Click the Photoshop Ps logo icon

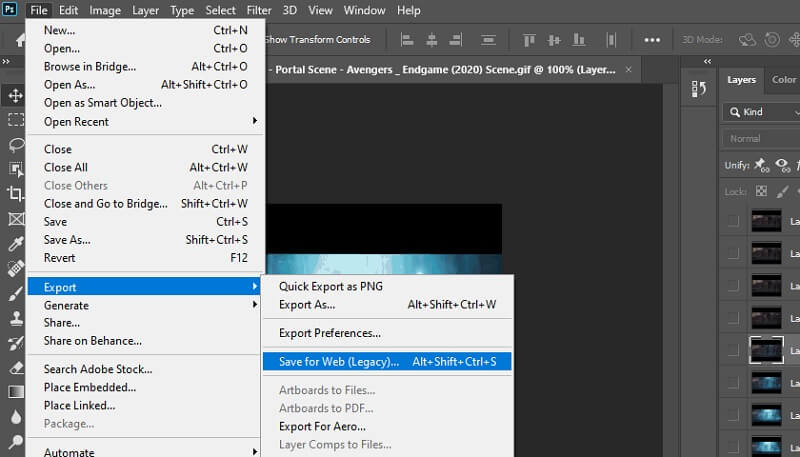tap(10, 9)
